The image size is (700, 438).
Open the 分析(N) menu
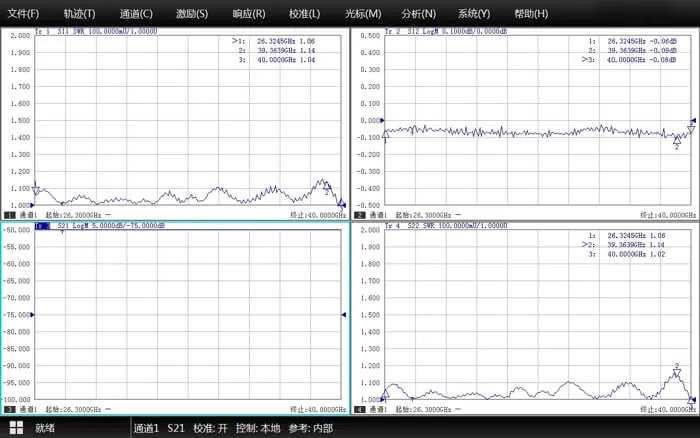pos(418,14)
